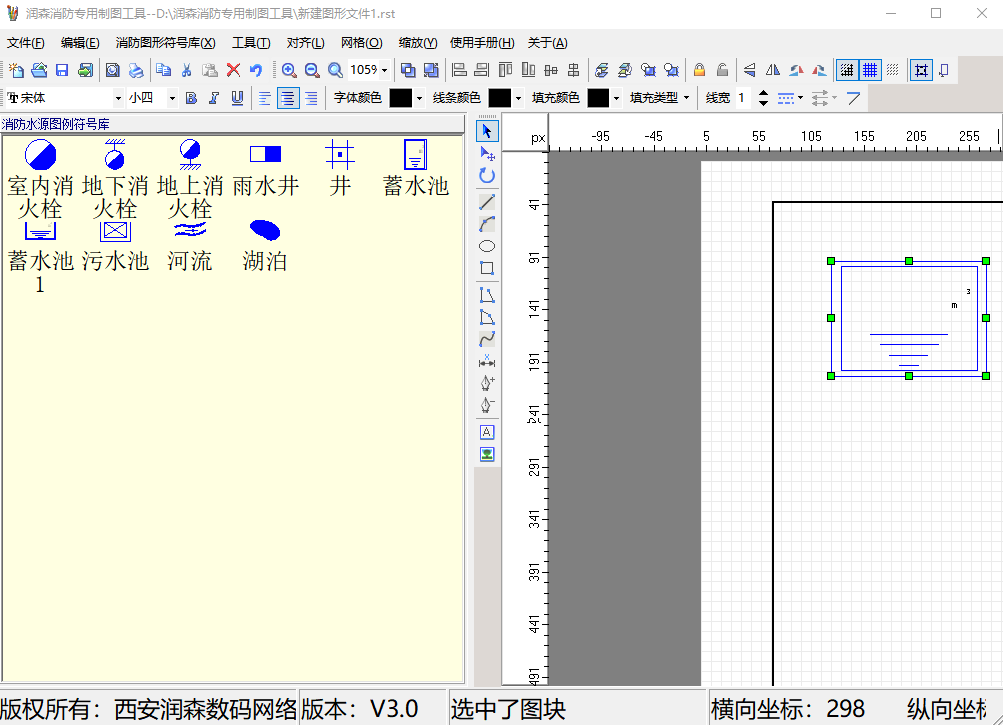This screenshot has height=725, width=1003.
Task: Click the text box tool
Action: point(487,432)
